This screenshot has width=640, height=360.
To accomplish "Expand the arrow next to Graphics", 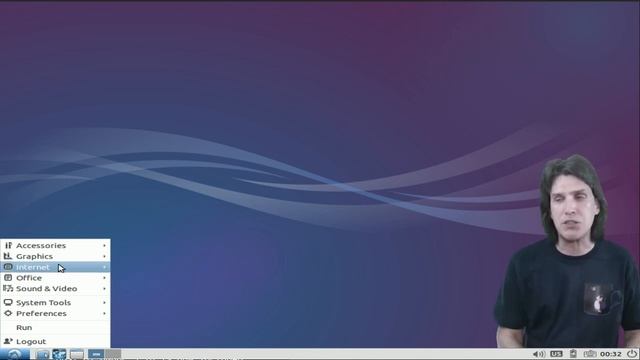I will pyautogui.click(x=104, y=256).
